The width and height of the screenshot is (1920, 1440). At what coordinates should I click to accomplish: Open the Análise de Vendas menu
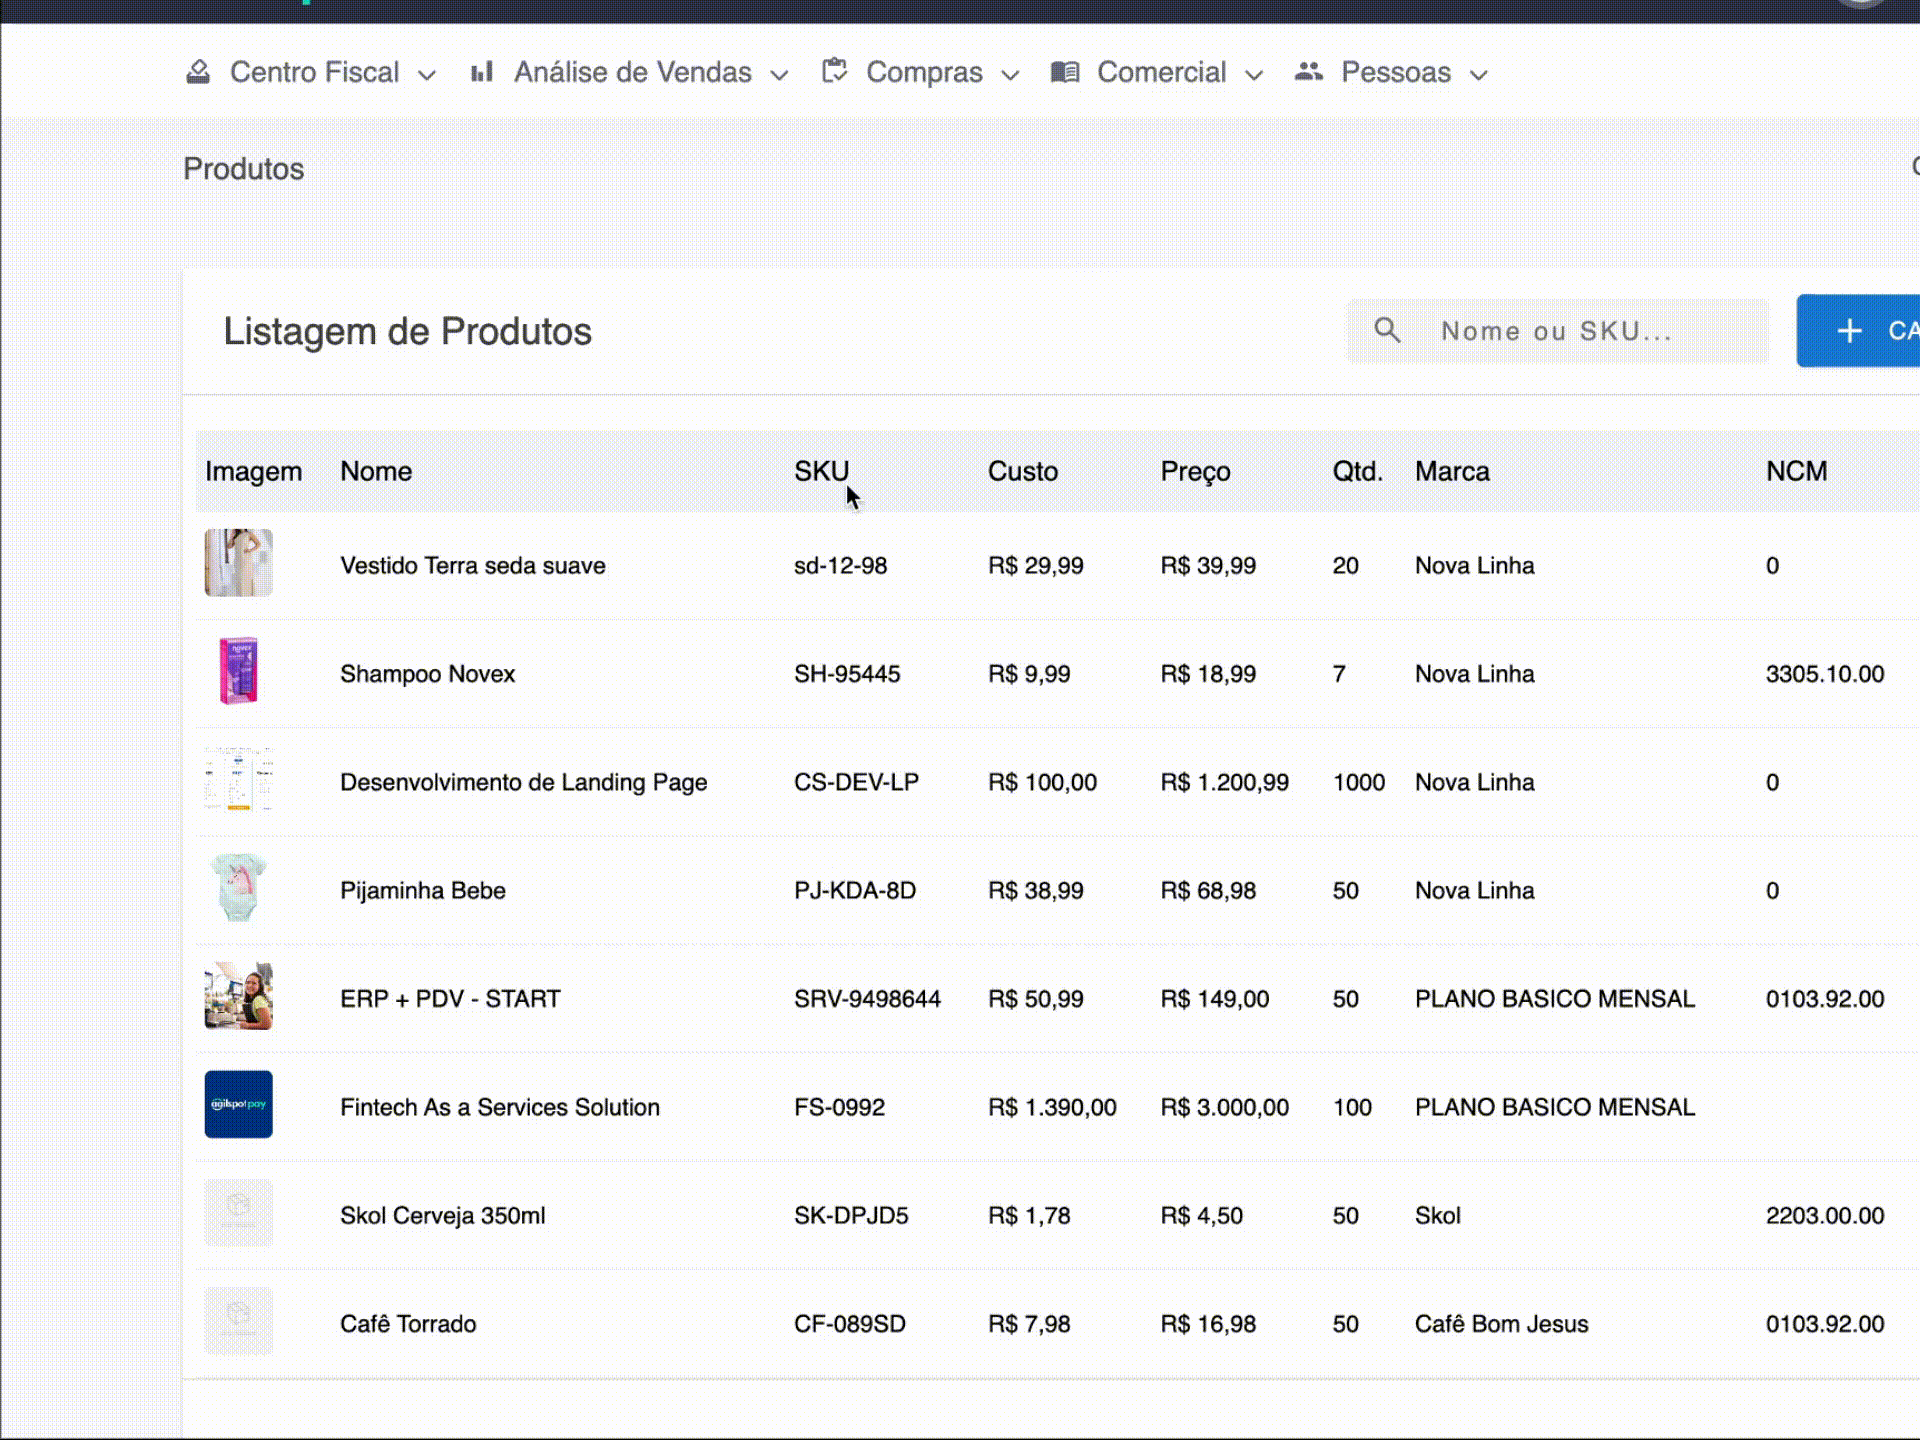point(632,72)
